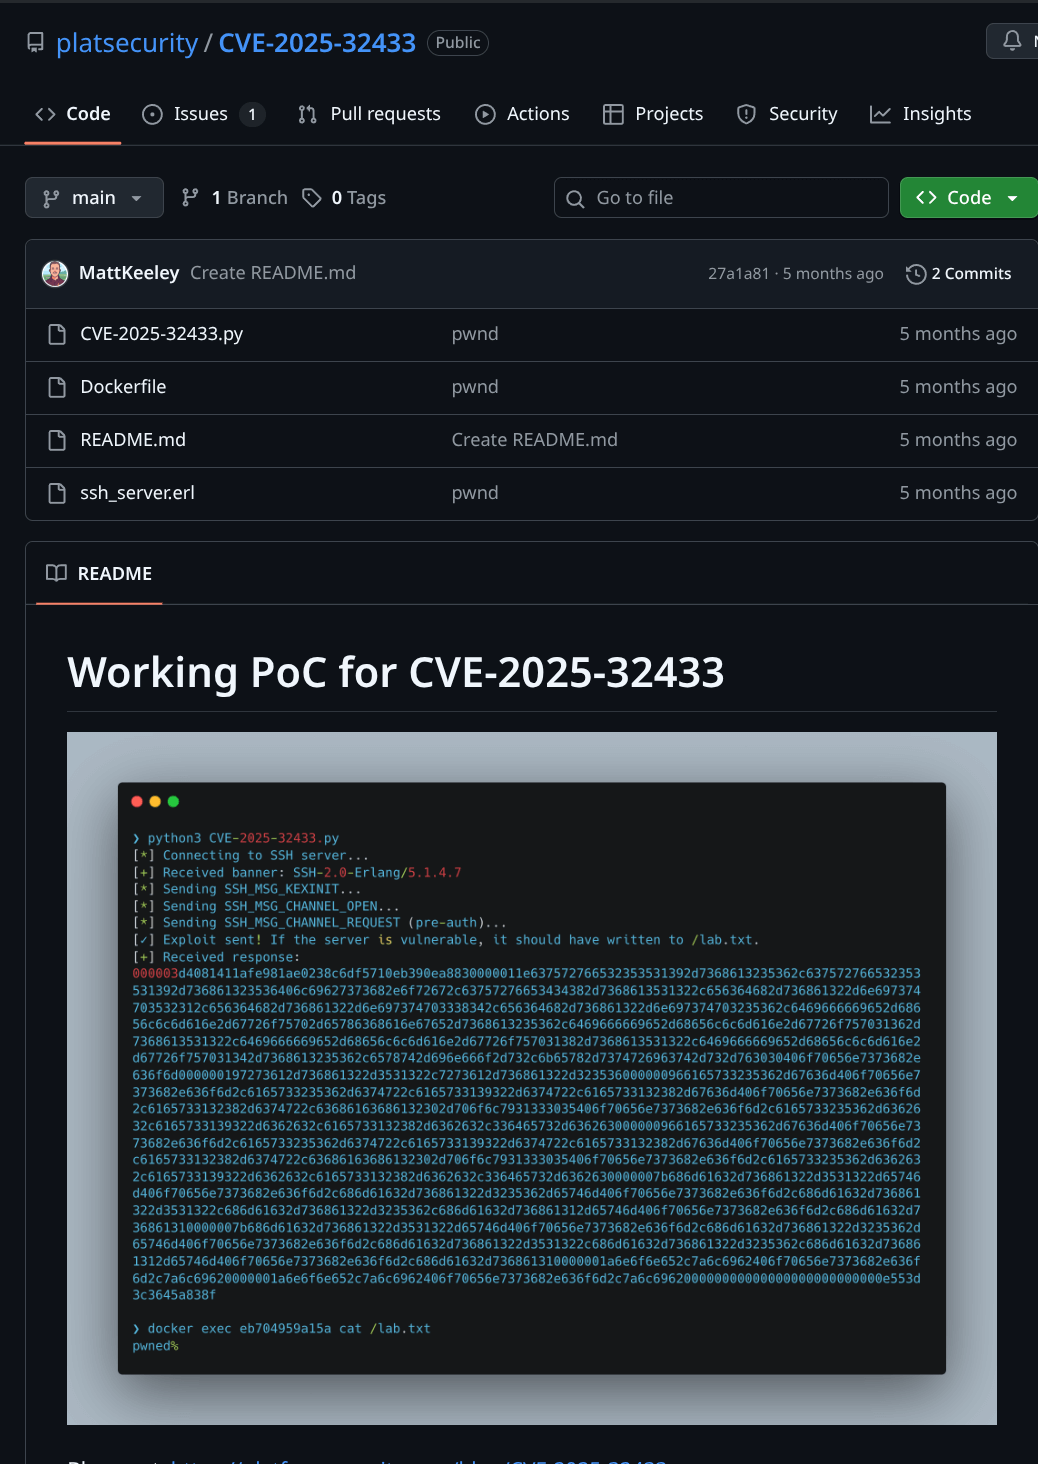
Task: Open the Actions tab
Action: (x=522, y=114)
